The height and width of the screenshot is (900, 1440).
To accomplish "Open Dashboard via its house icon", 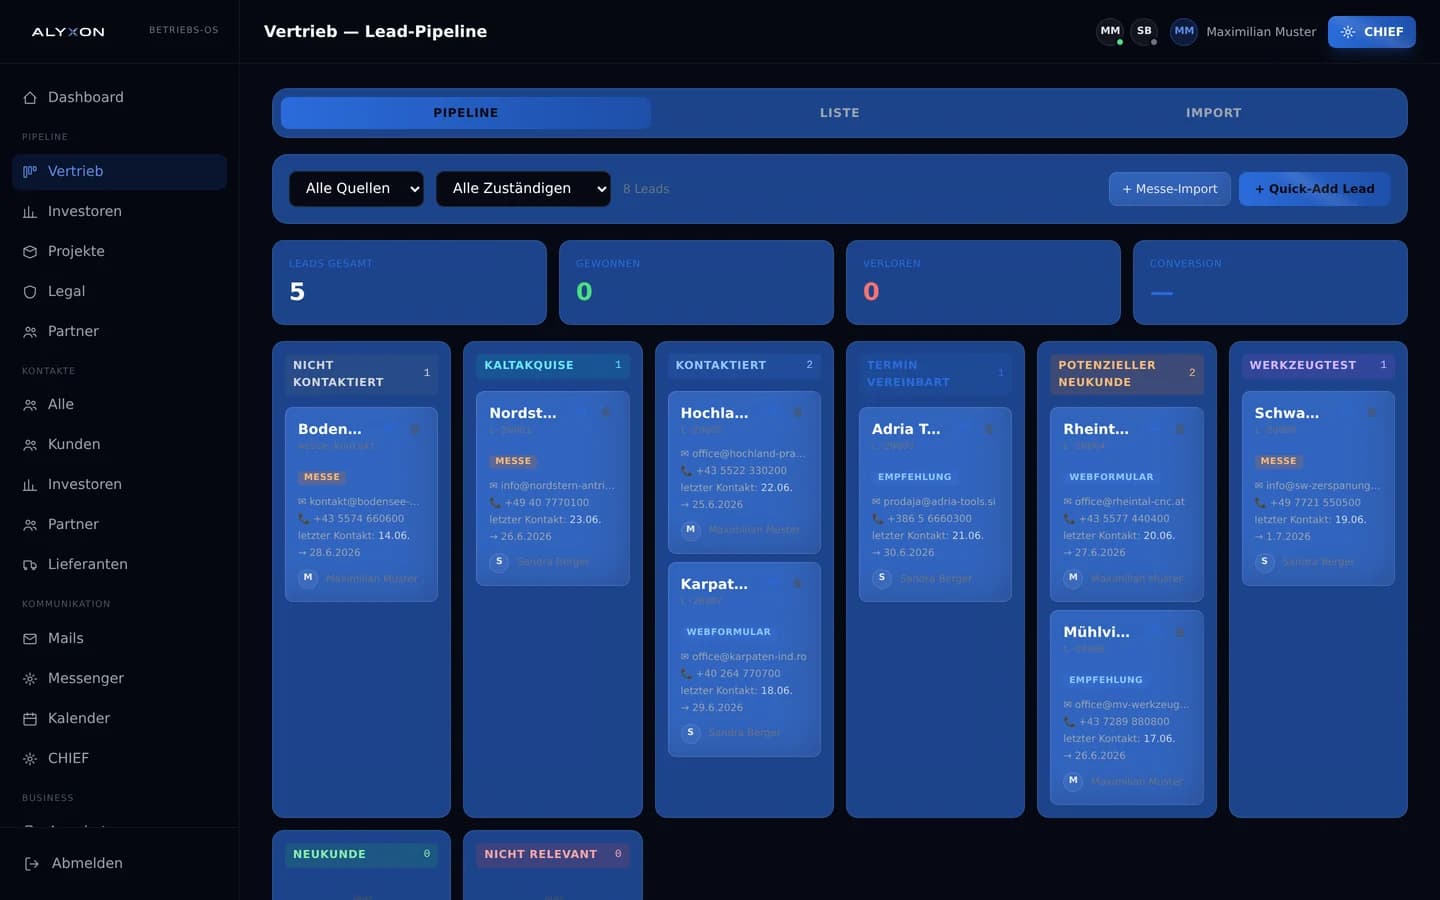I will [x=30, y=98].
